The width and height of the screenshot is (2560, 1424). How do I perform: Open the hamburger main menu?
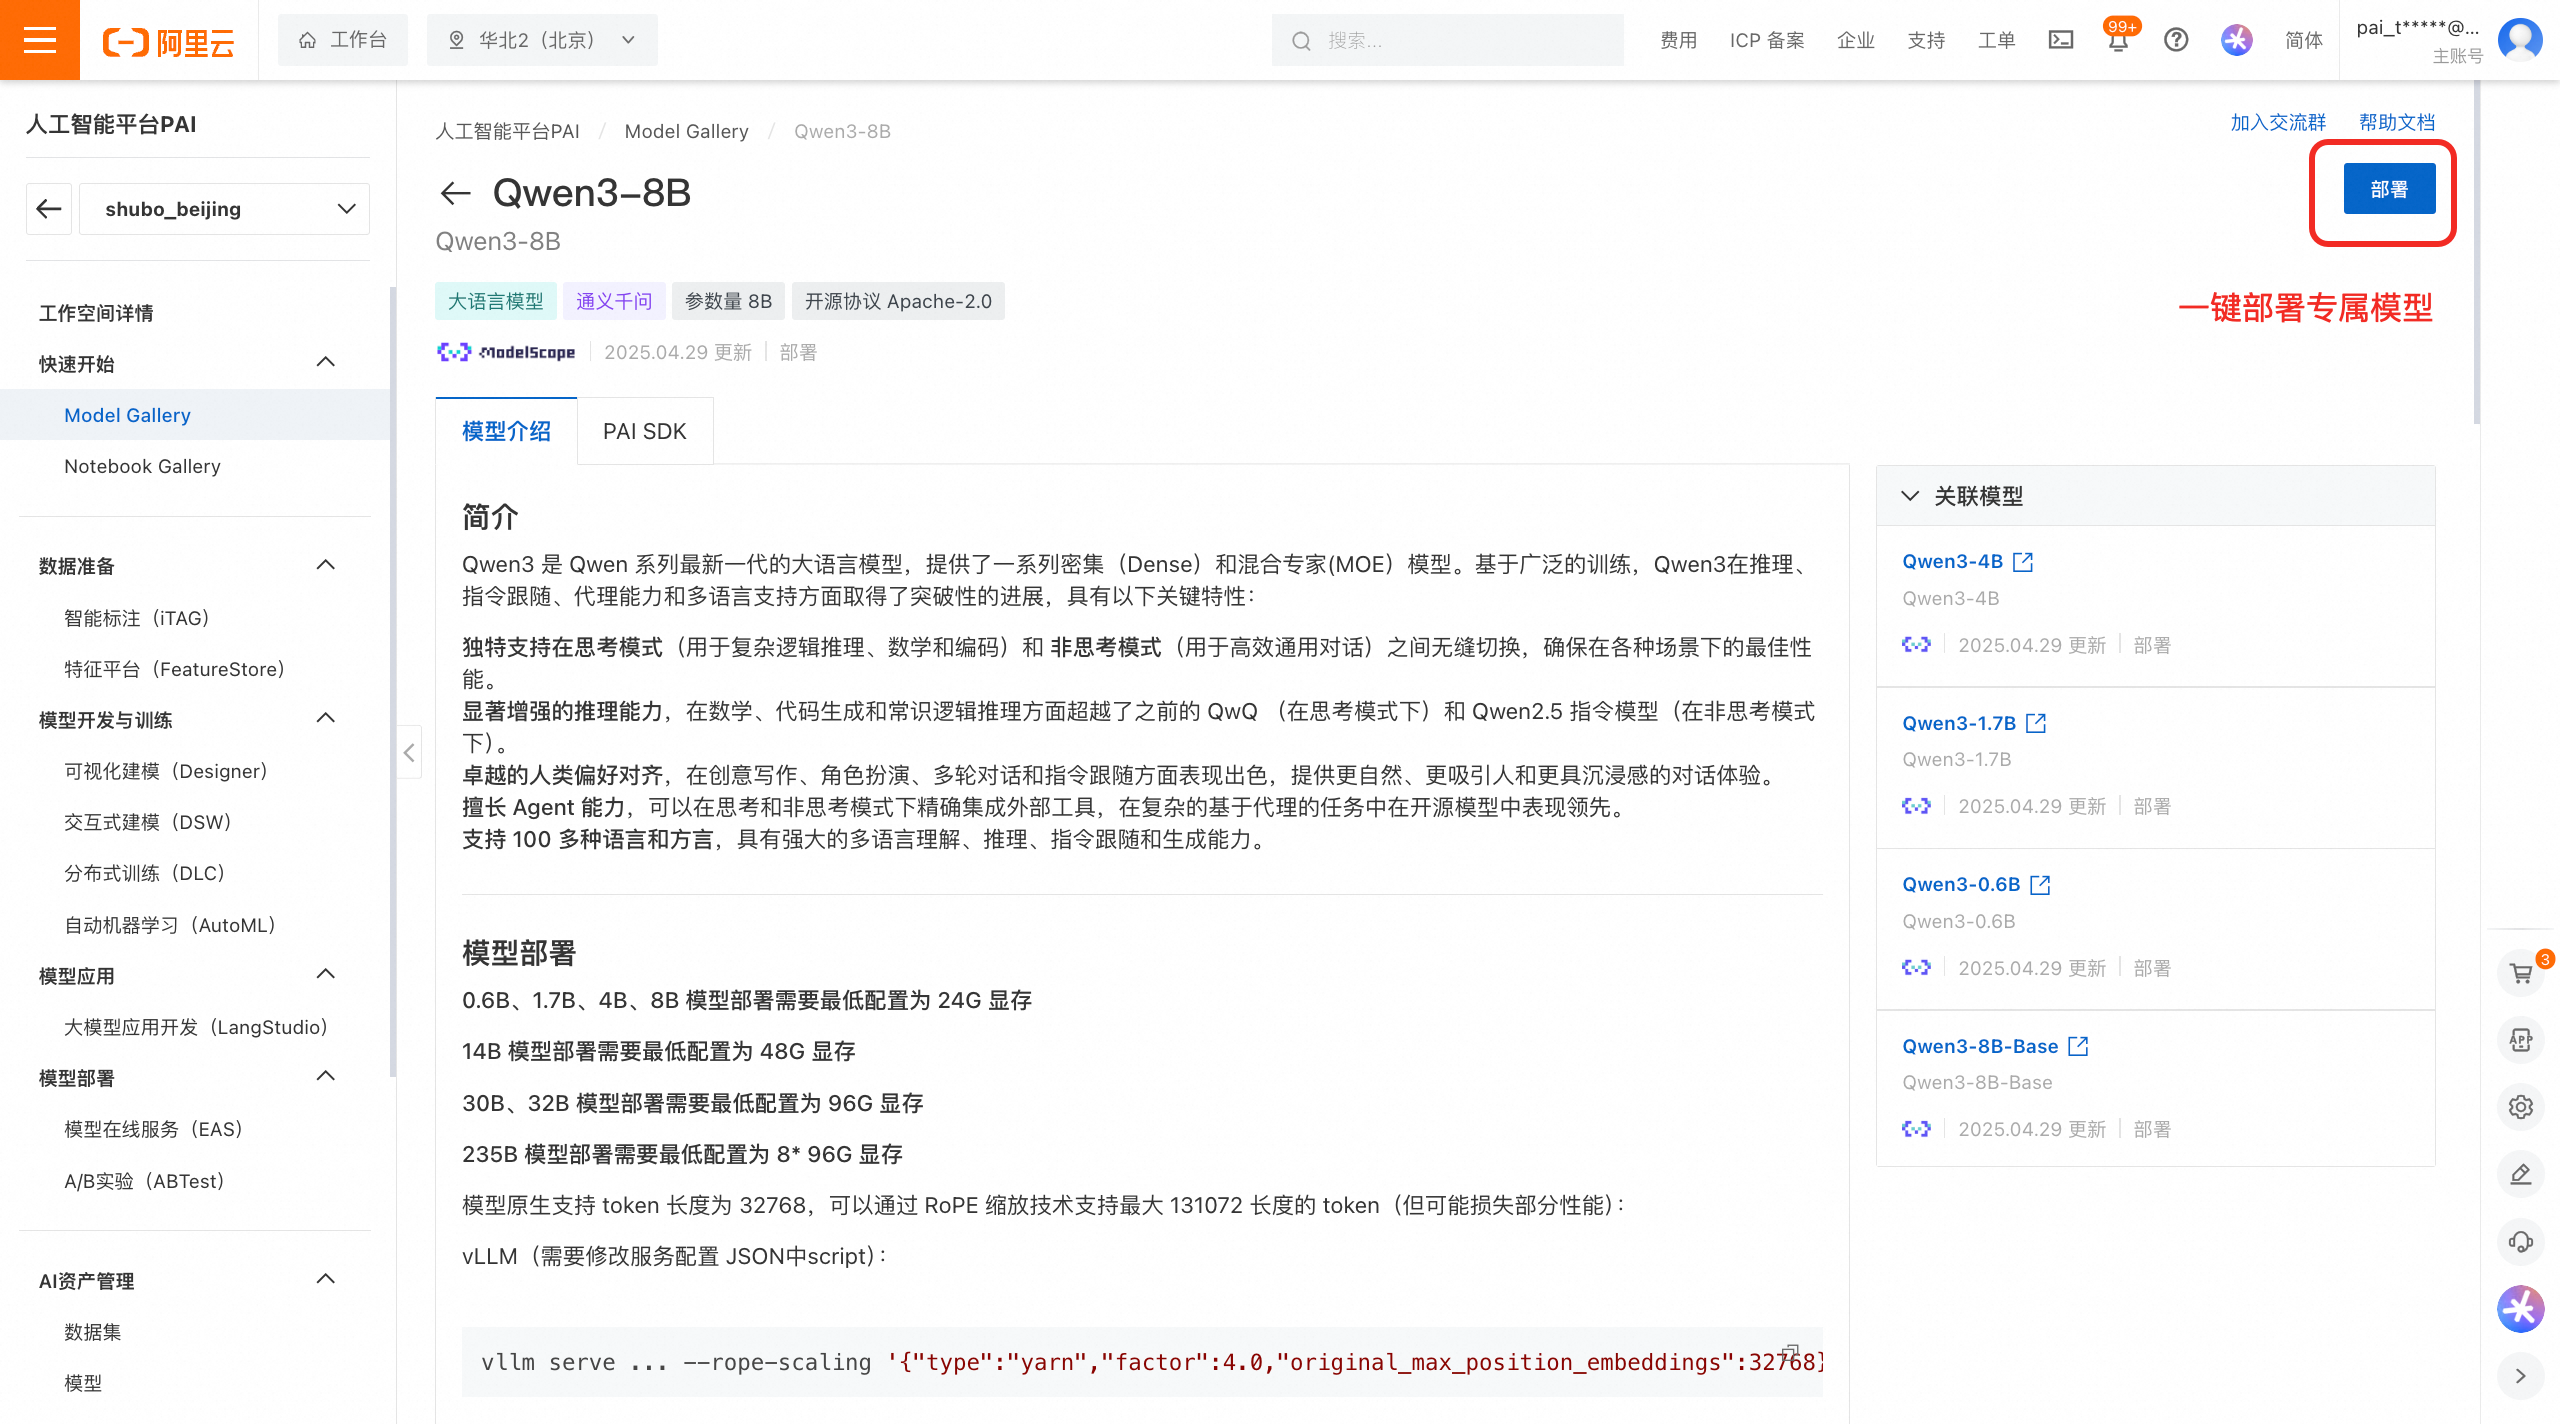(x=40, y=40)
